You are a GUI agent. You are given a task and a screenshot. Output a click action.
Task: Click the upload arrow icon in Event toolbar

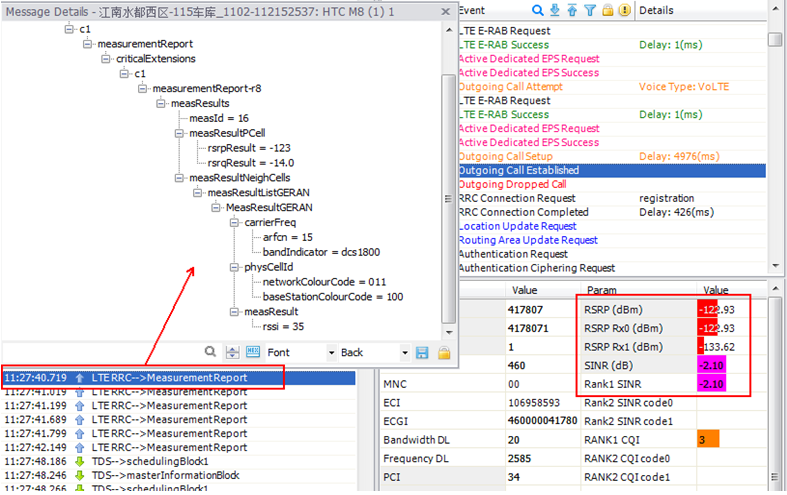click(572, 10)
